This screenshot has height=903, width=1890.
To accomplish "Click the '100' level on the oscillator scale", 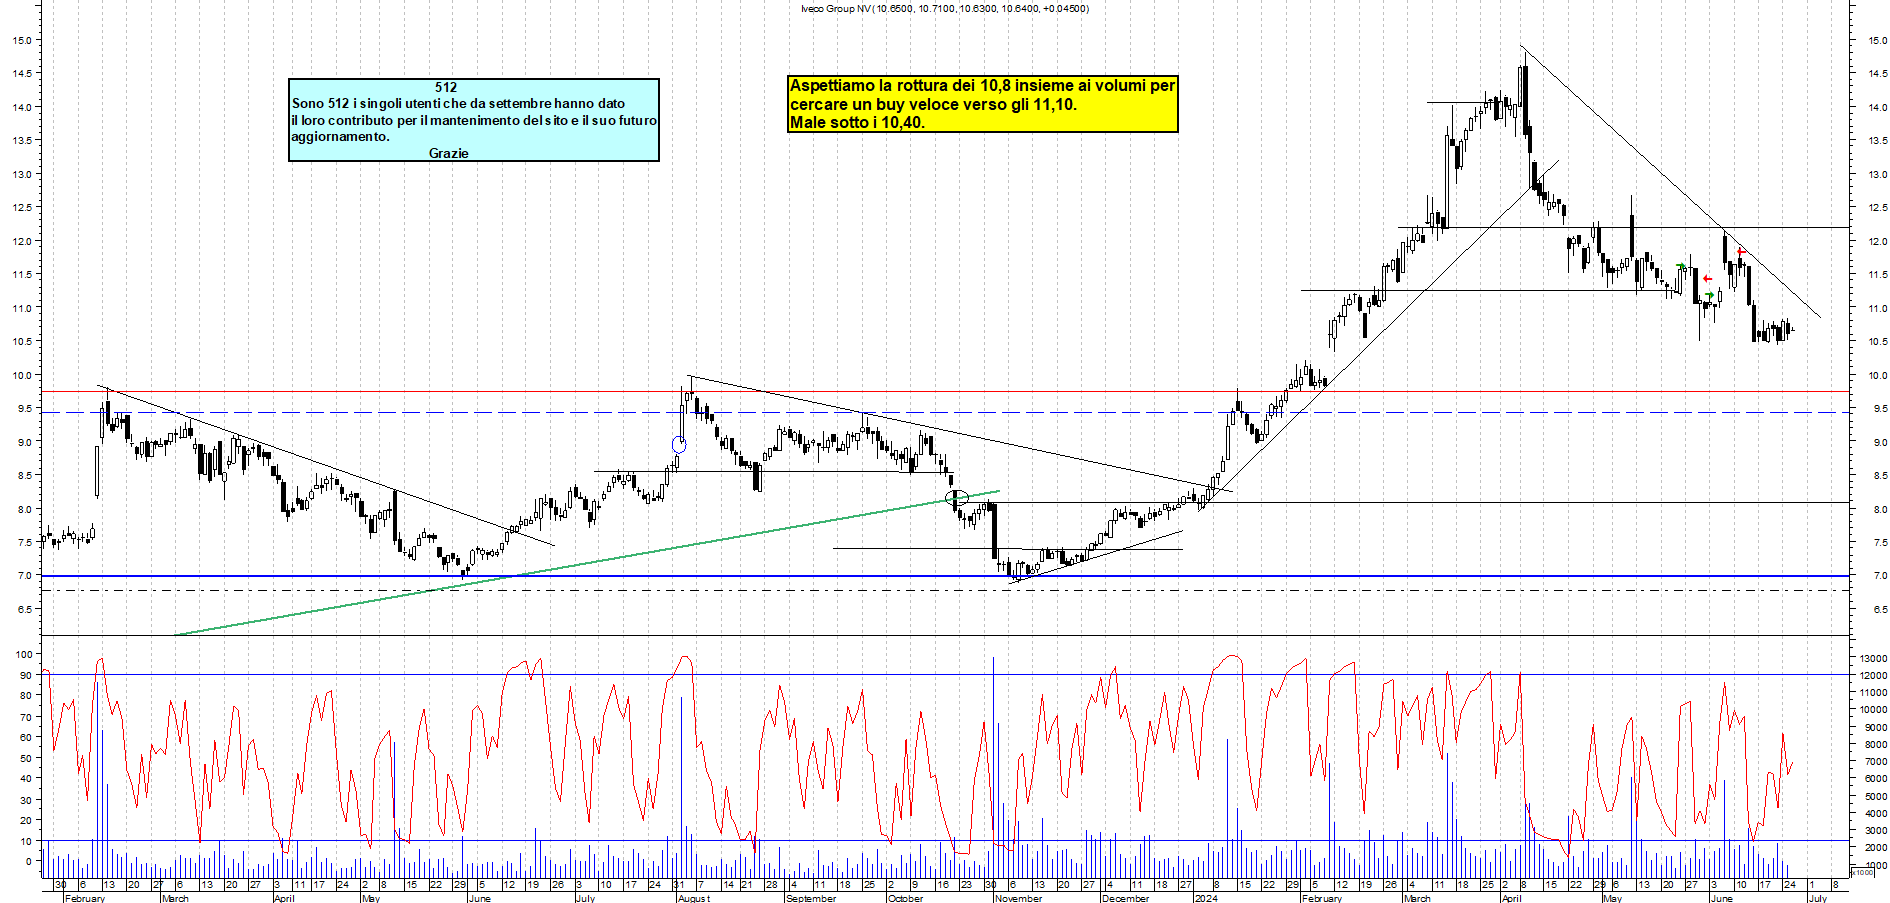I will pyautogui.click(x=23, y=654).
